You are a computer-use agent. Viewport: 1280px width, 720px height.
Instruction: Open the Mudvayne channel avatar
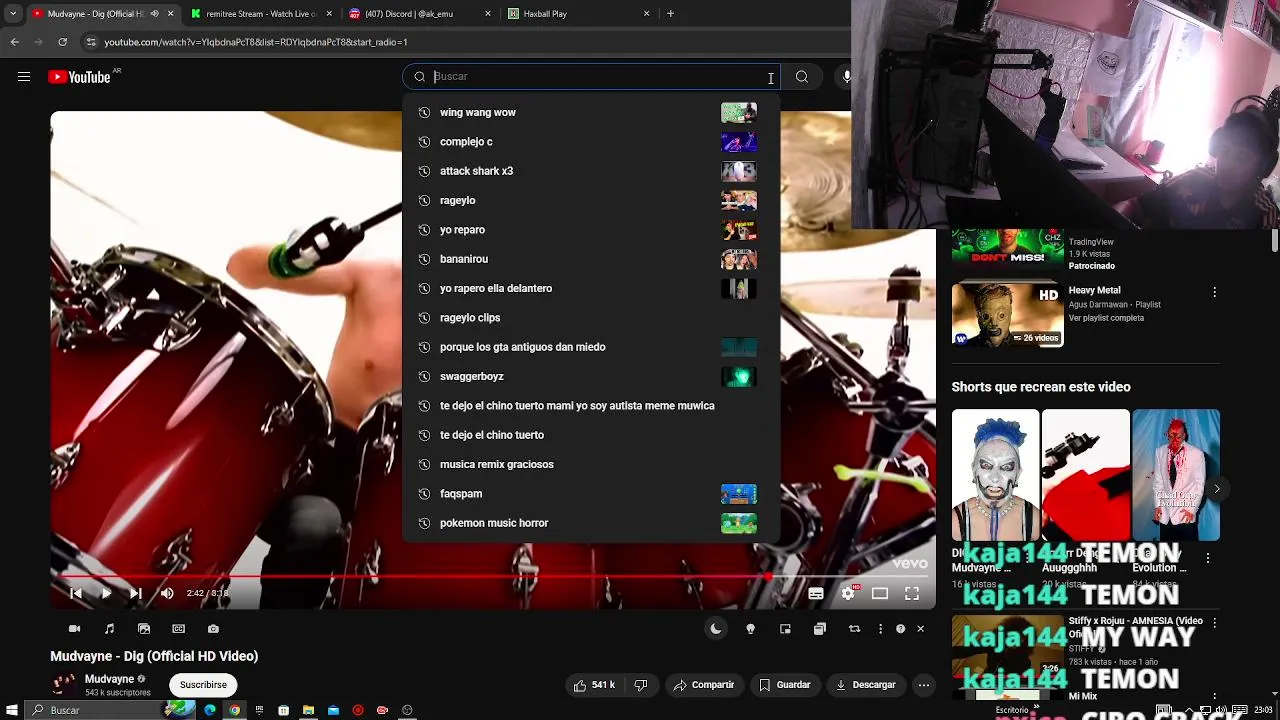click(x=63, y=685)
